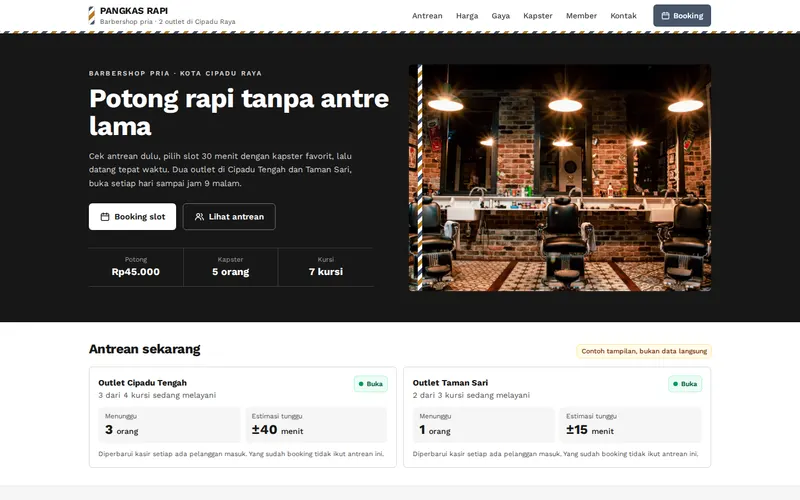Click '3 dari 4 kursi sedang melayani'

point(157,395)
